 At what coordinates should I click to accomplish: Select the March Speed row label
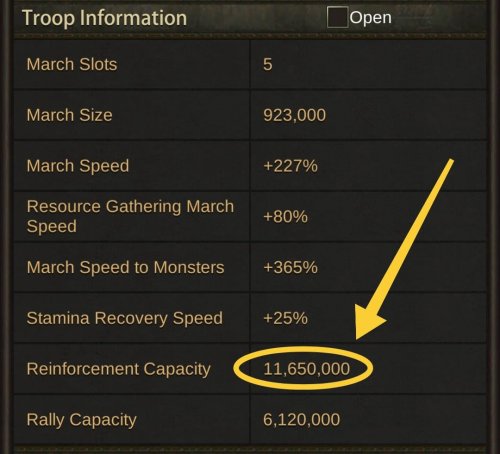[x=78, y=166]
